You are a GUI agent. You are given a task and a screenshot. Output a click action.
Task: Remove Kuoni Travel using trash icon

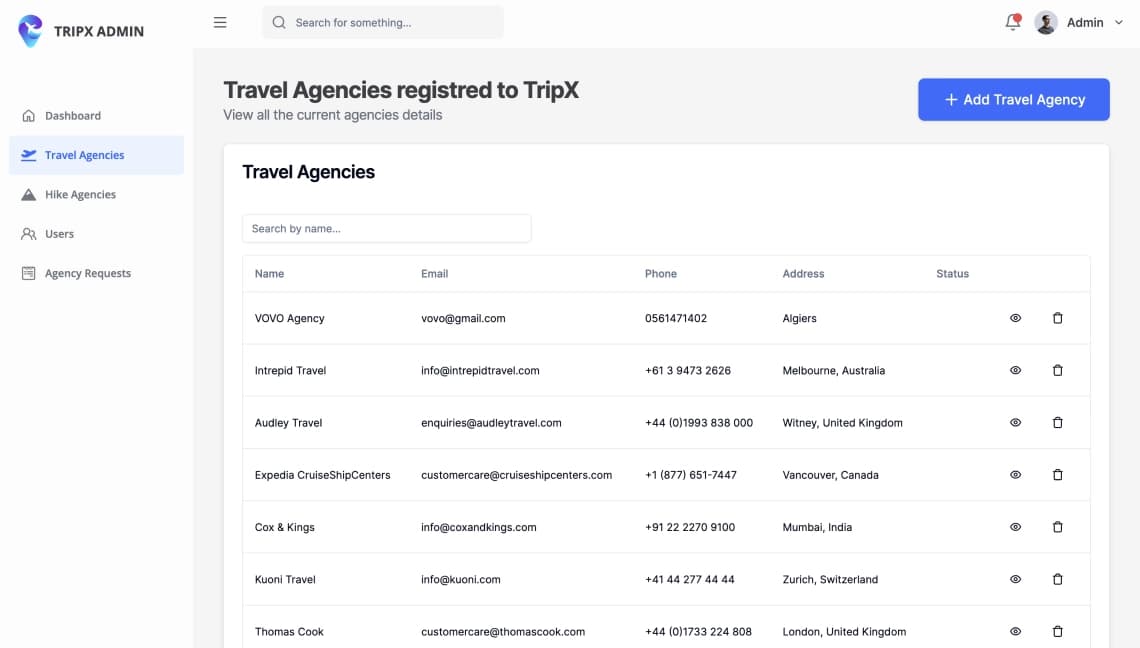tap(1057, 579)
